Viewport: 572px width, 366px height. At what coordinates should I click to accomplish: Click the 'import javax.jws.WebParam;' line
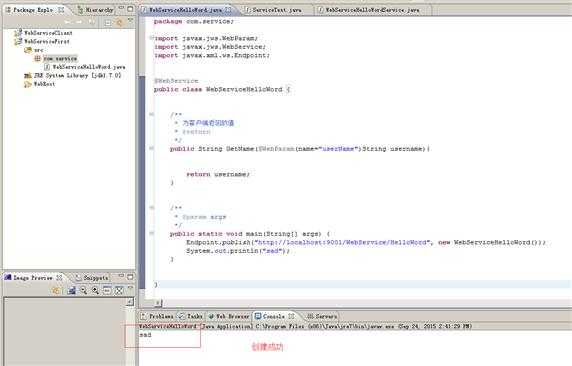point(206,38)
